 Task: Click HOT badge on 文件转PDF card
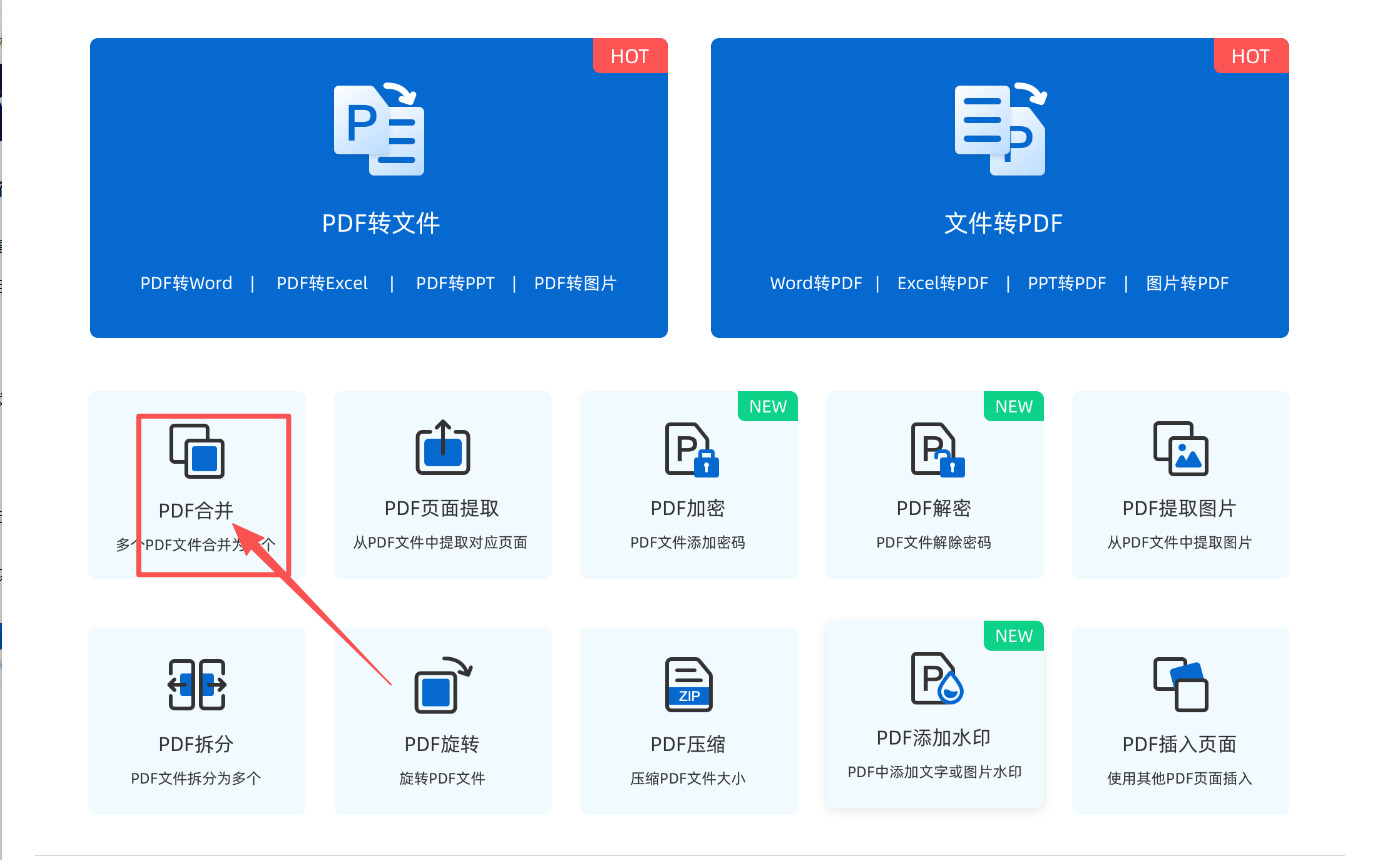tap(1251, 56)
